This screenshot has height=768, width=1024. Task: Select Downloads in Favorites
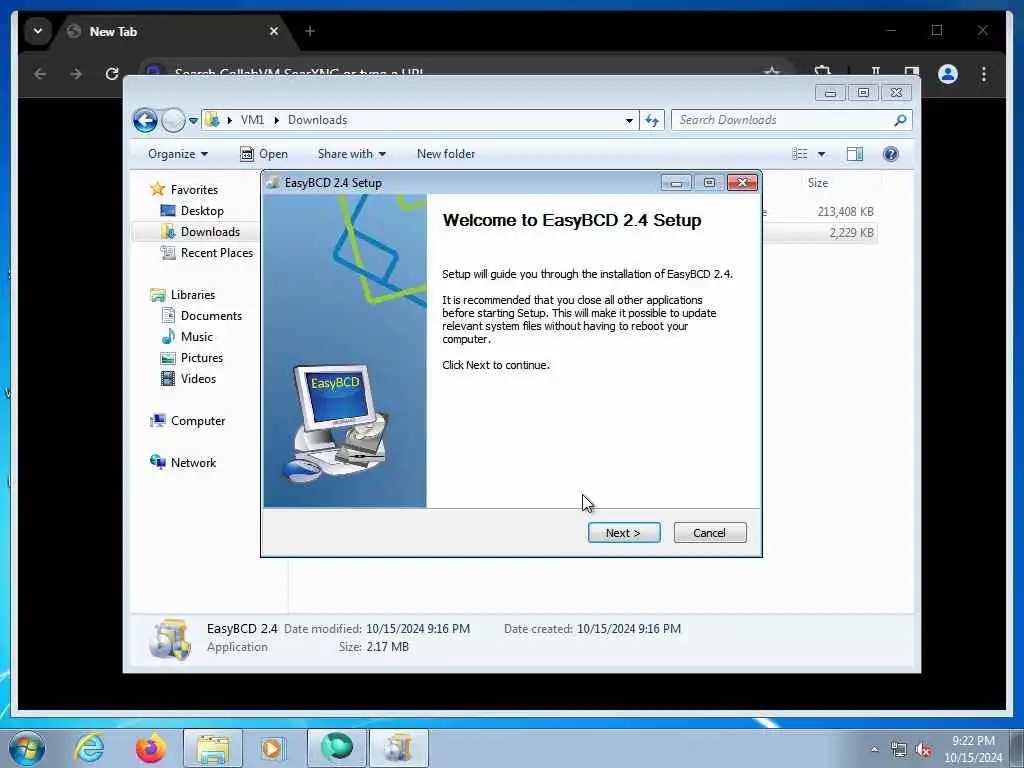210,232
